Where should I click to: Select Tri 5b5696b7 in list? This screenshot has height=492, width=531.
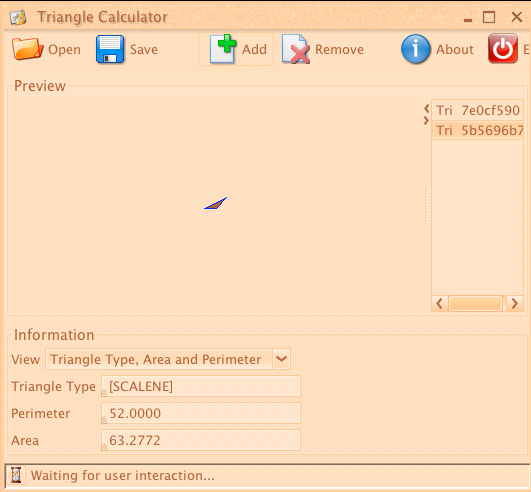pos(477,130)
